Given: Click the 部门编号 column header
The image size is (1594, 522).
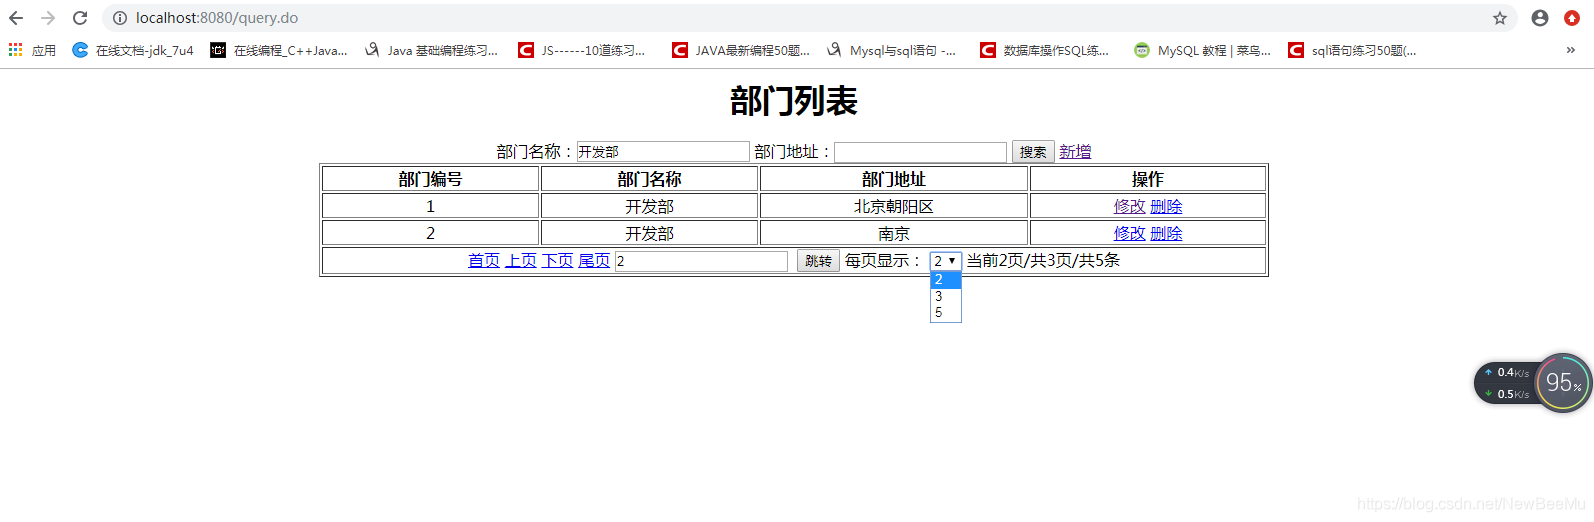Looking at the screenshot, I should click(431, 179).
